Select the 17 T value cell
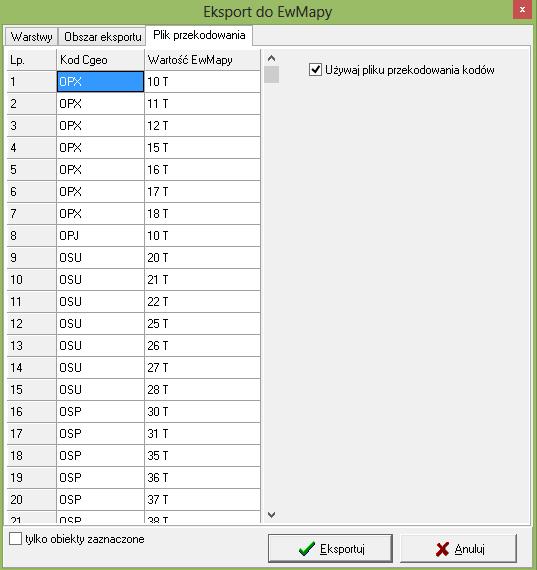The image size is (537, 570). pyautogui.click(x=203, y=192)
